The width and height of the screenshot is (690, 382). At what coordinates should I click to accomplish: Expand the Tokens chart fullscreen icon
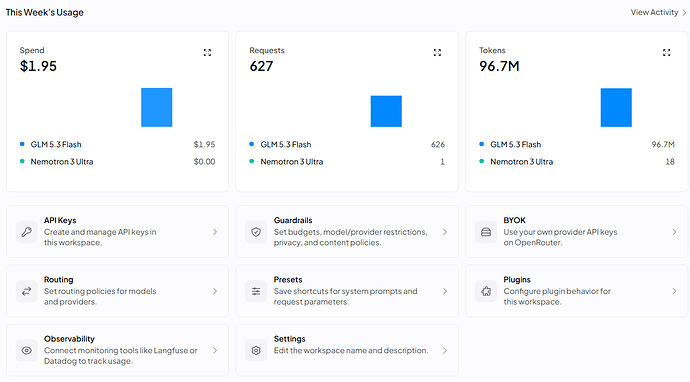[667, 53]
